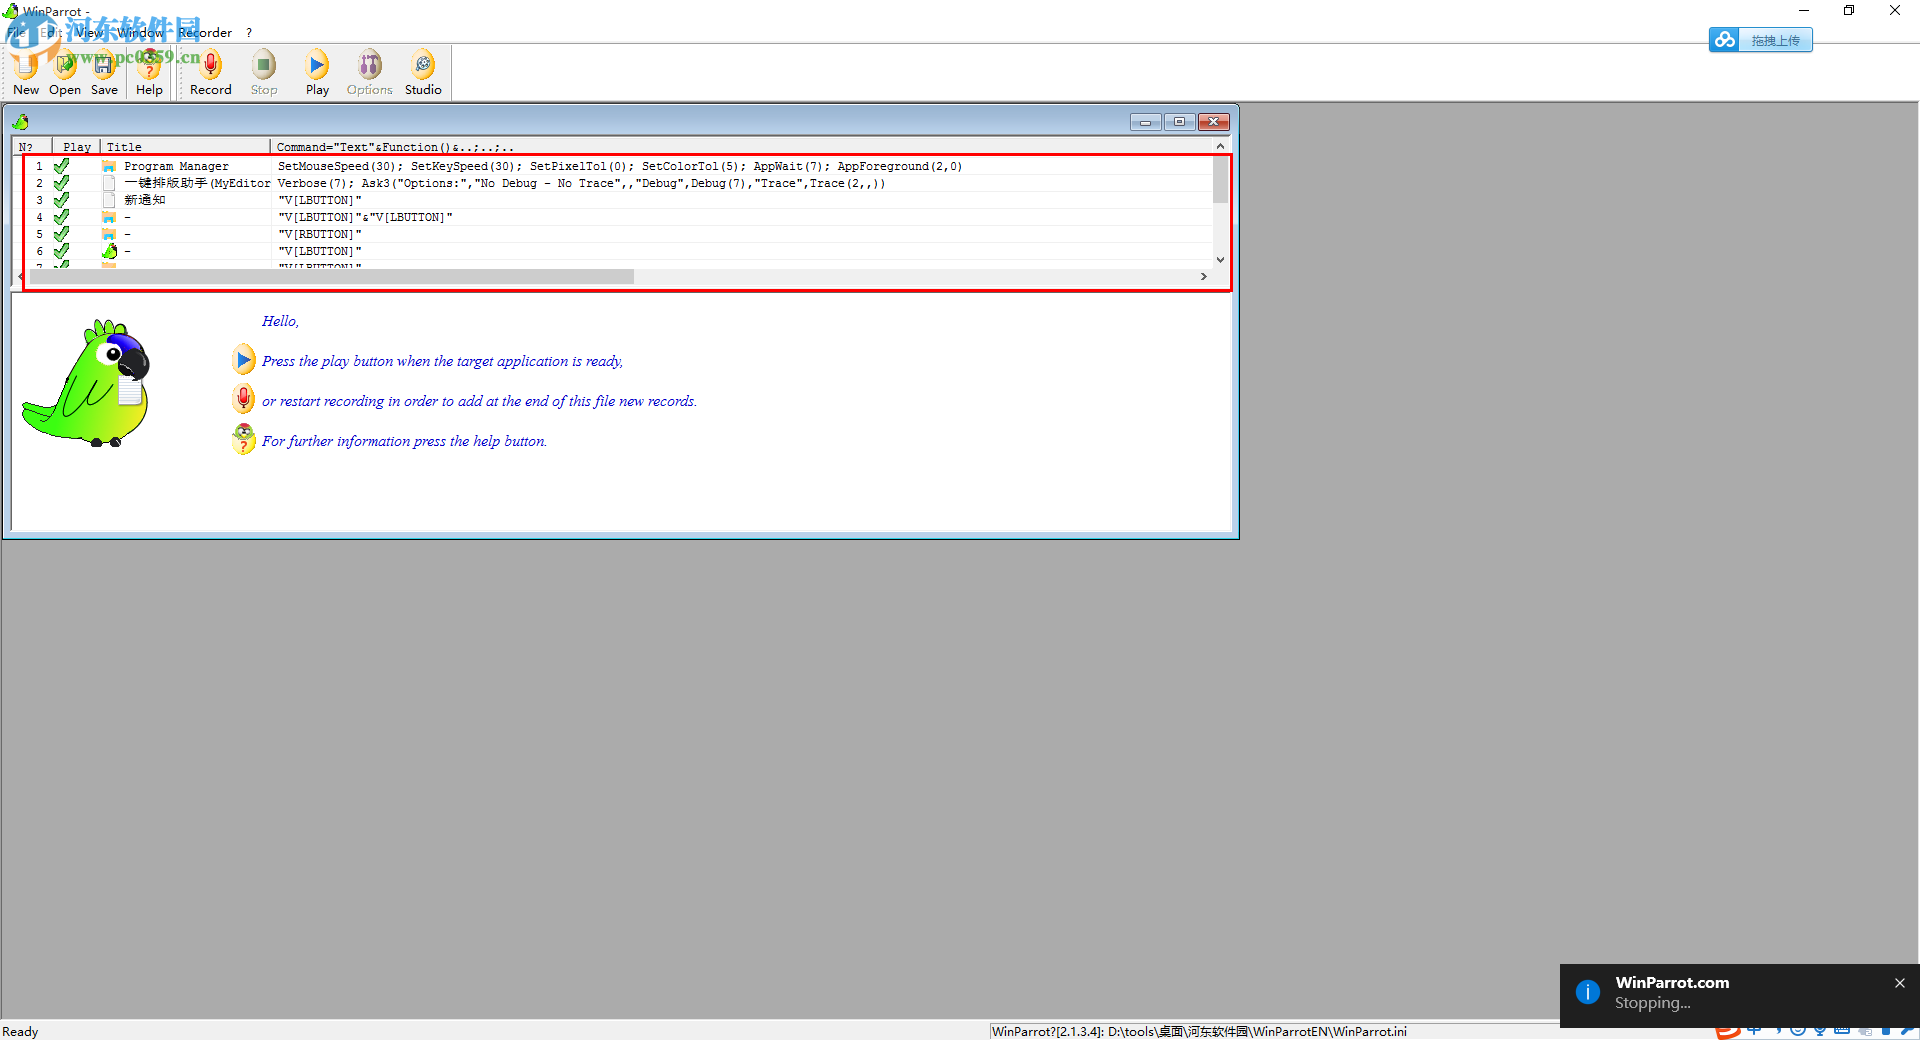1920x1040 pixels.
Task: Toggle the play checkmark in row 6
Action: (62, 251)
